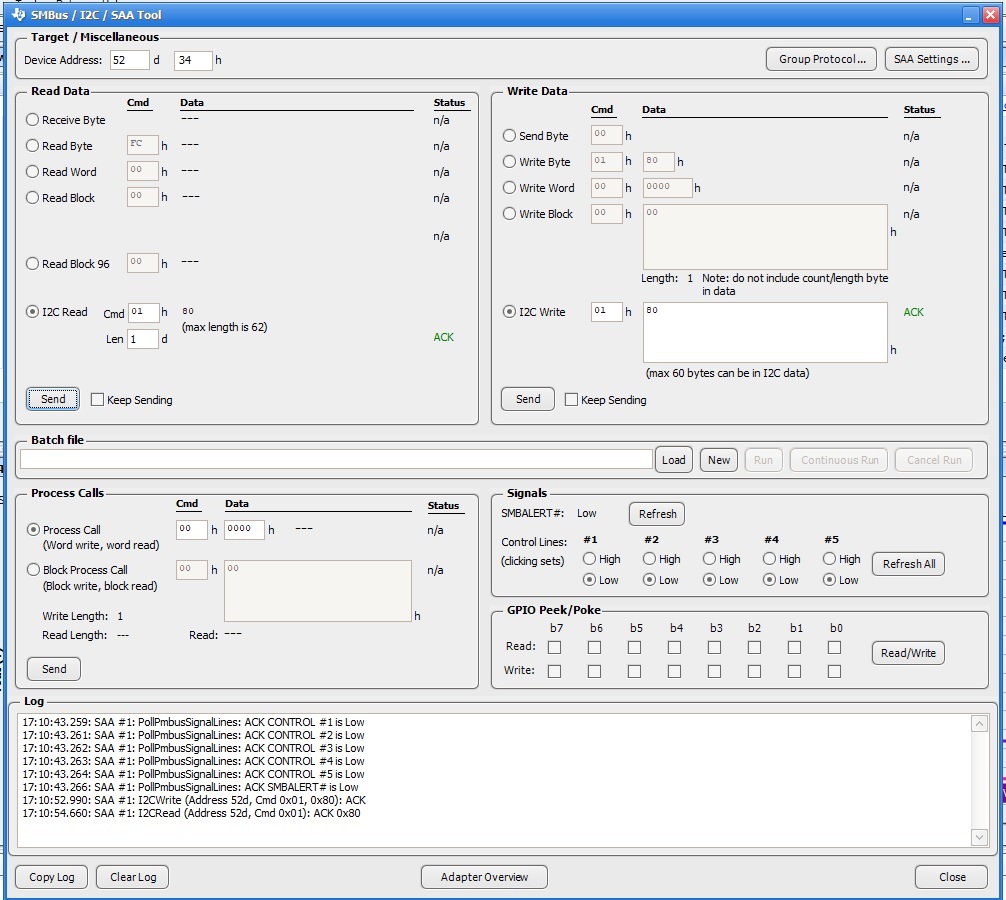Click Send in the Write Data panel
This screenshot has height=900, width=1006.
(x=527, y=399)
